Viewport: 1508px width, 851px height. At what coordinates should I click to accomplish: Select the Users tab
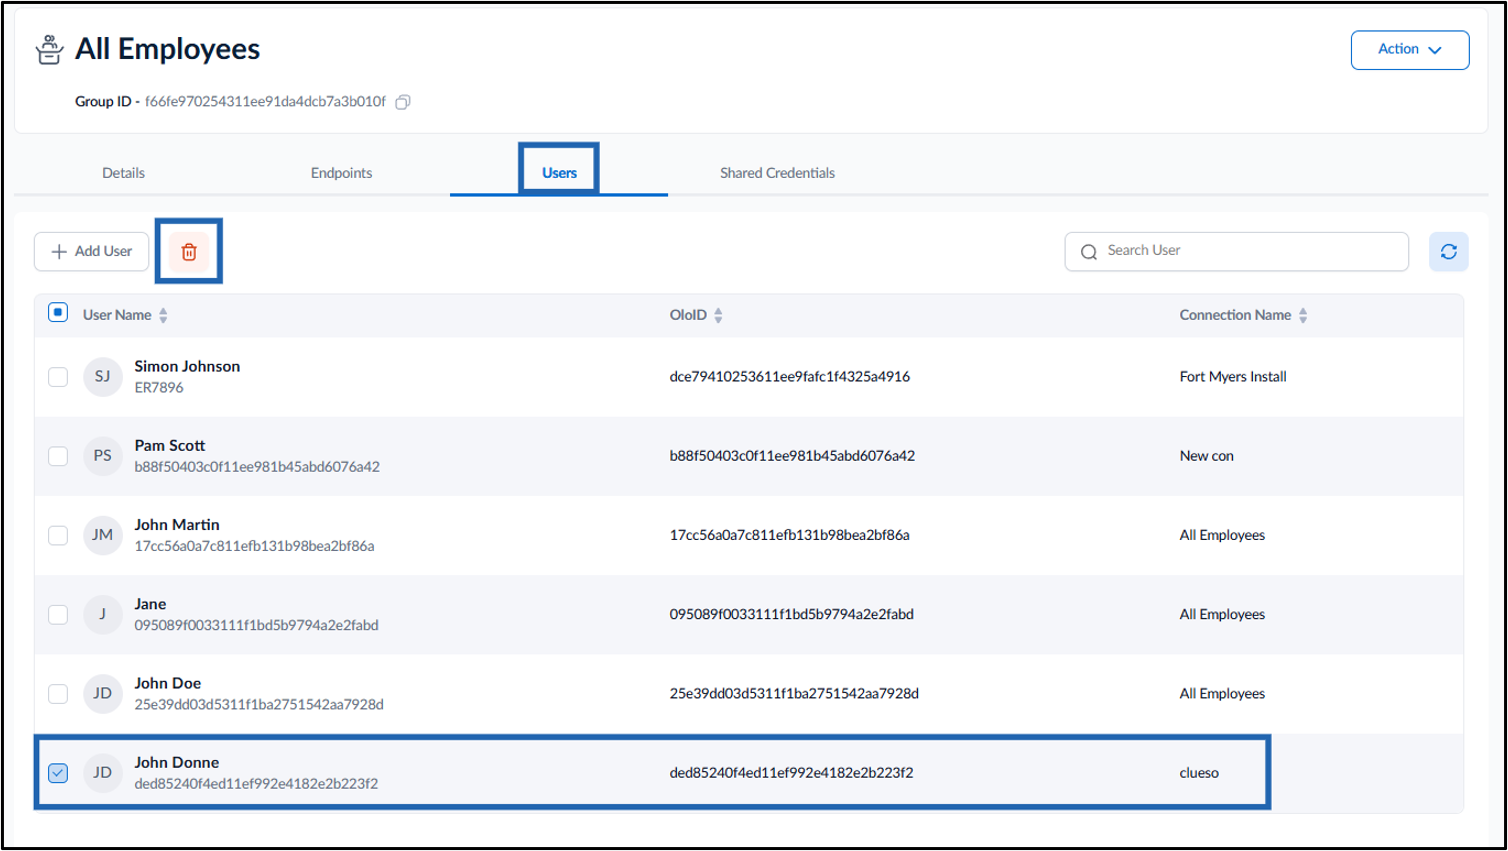click(559, 173)
